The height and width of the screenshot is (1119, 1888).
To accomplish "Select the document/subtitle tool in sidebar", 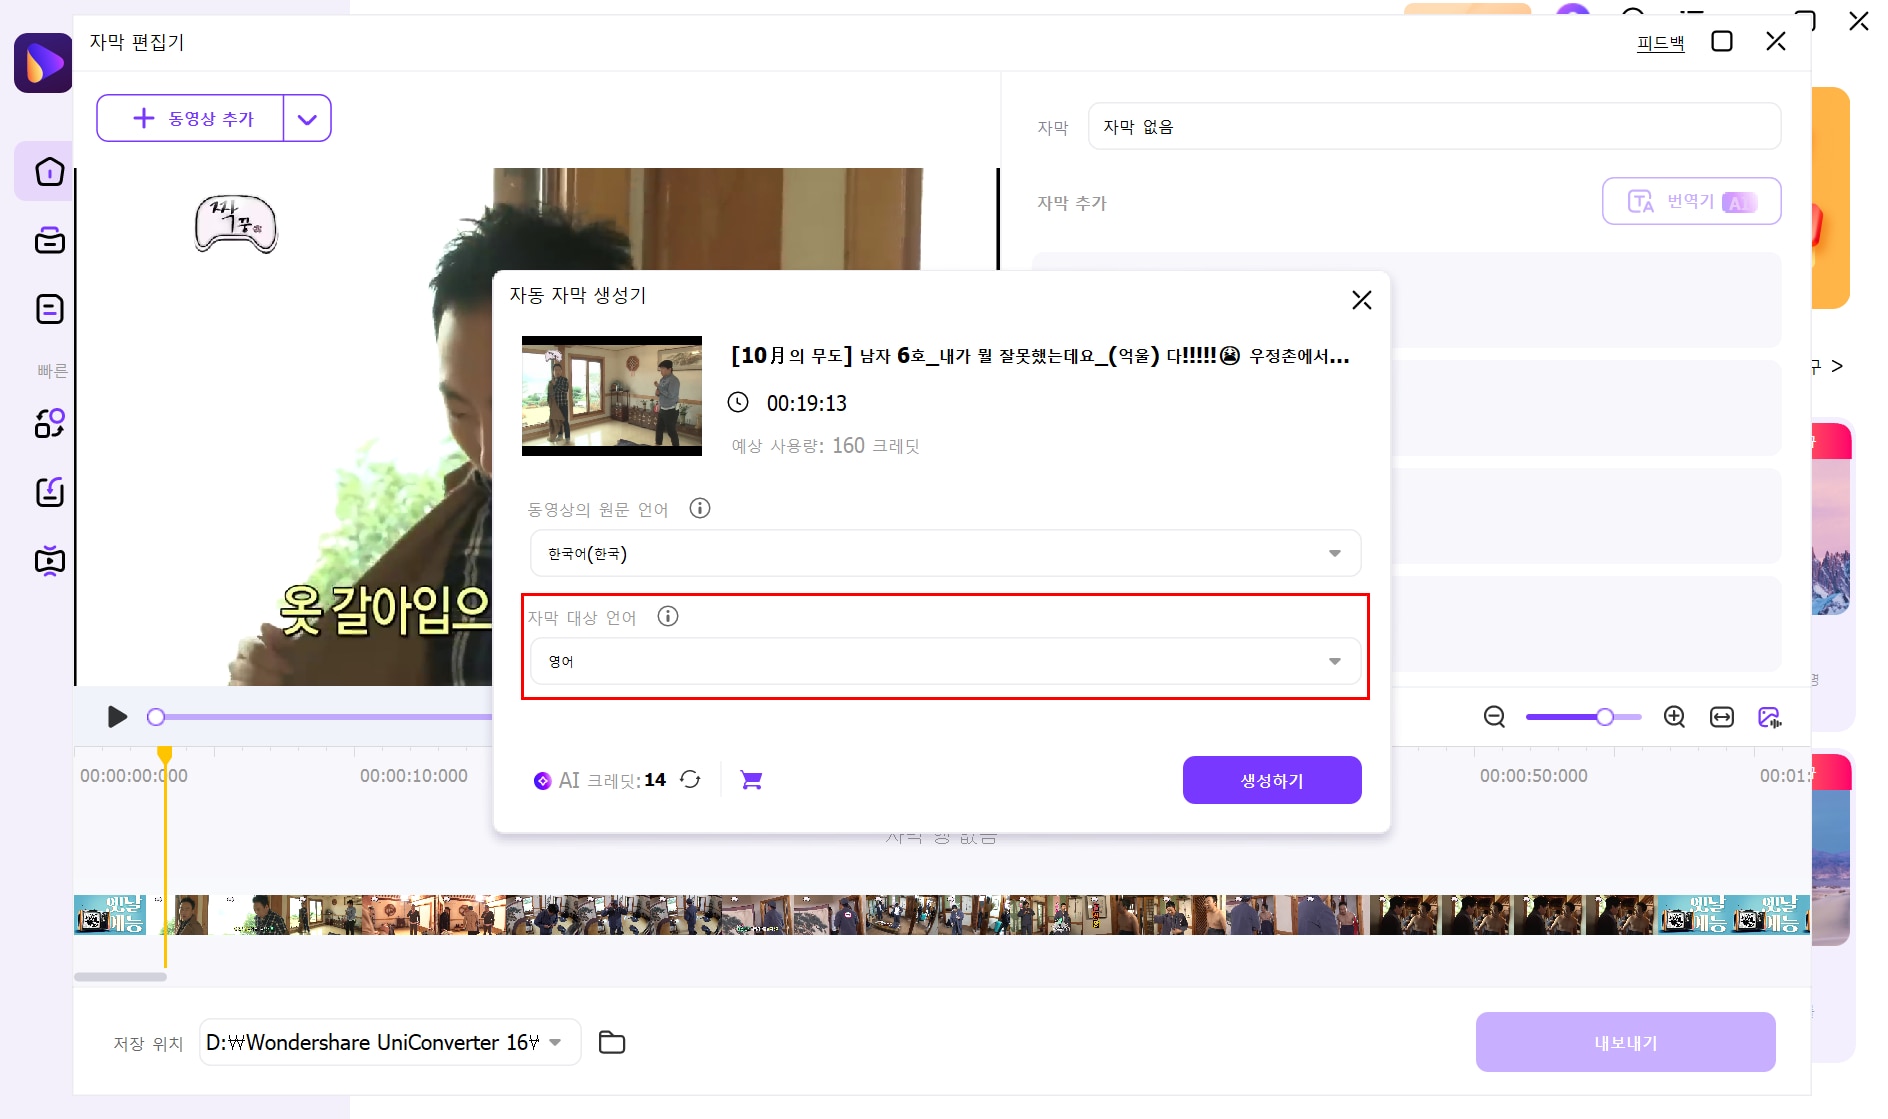I will [x=49, y=308].
